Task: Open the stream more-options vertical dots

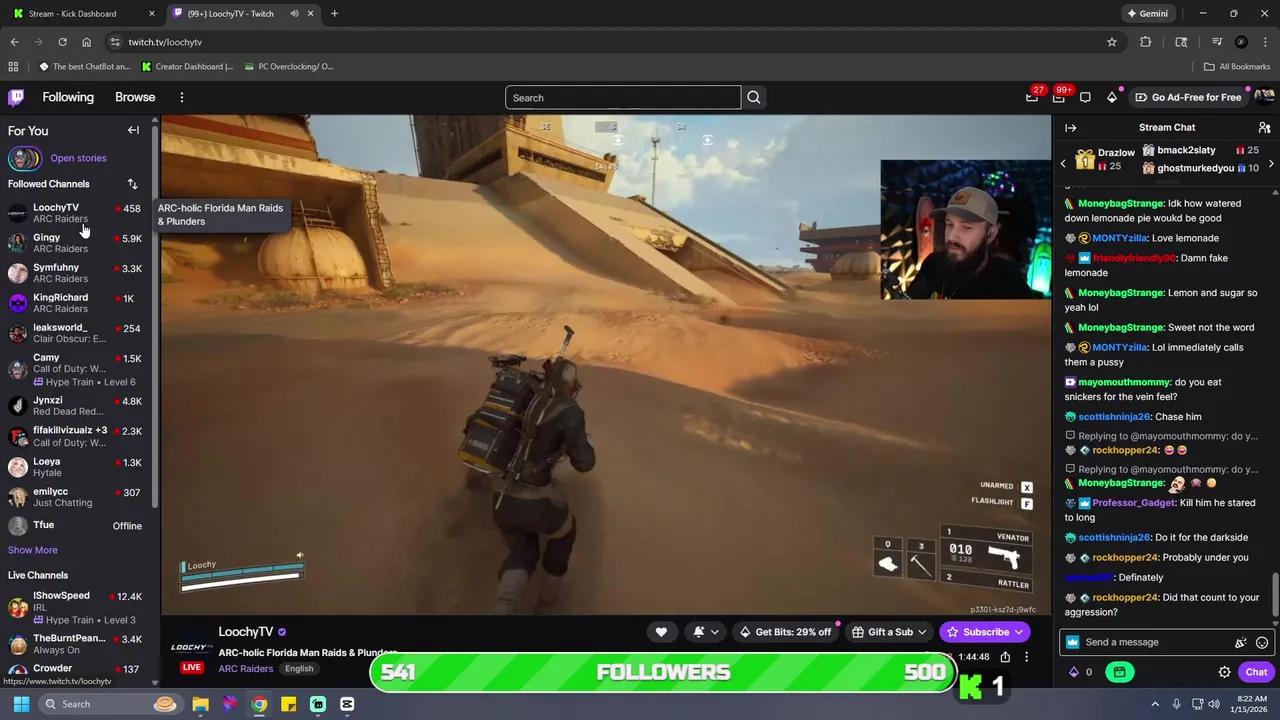Action: 1026,657
